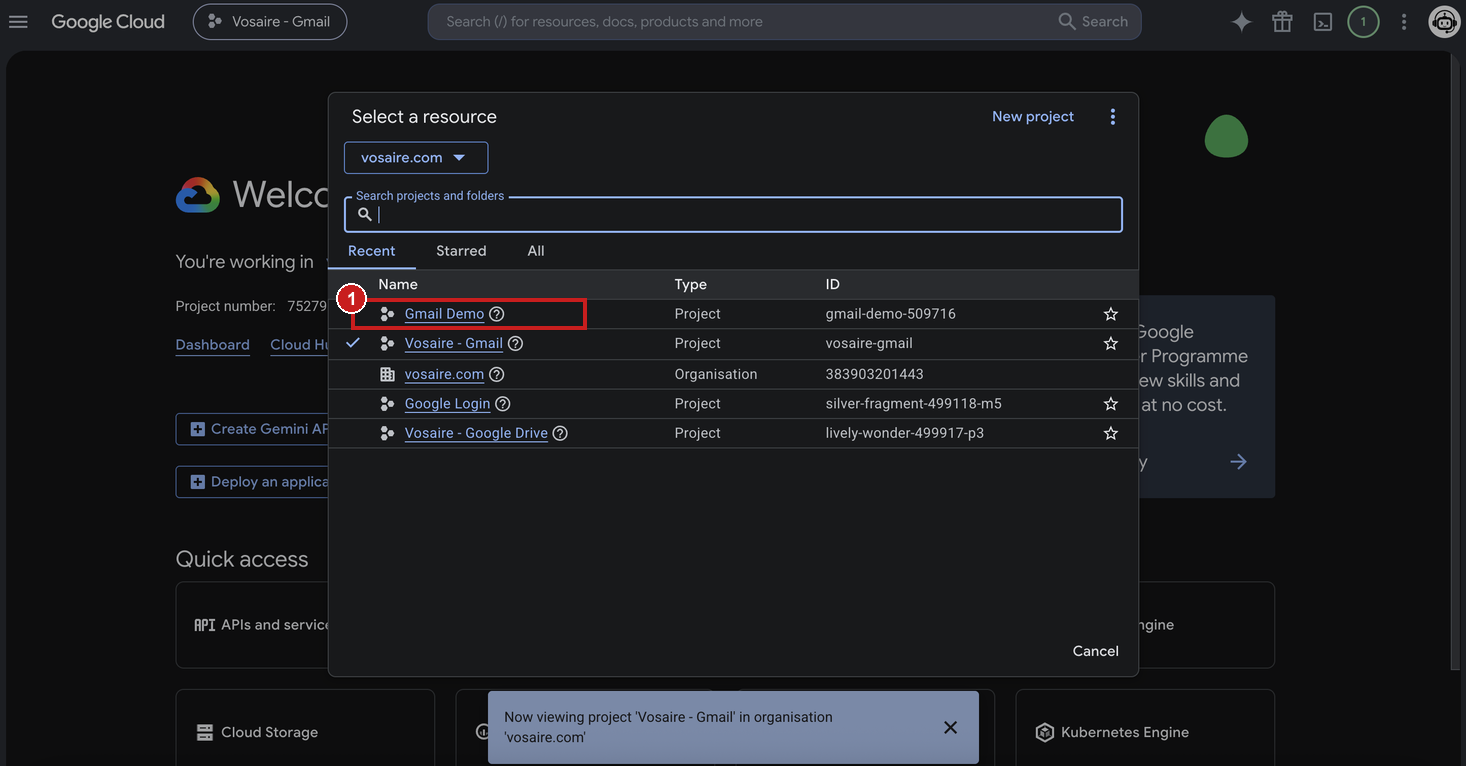The height and width of the screenshot is (766, 1466).
Task: Open the notifications badge showing 1
Action: [x=1363, y=22]
